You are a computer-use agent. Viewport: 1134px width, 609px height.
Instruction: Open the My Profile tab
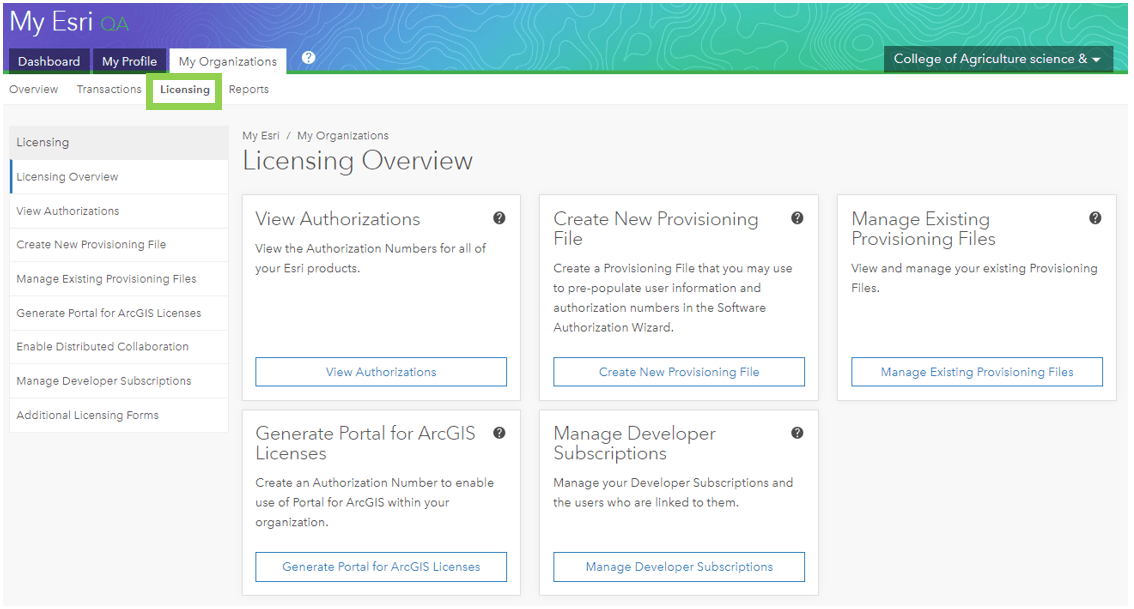(129, 61)
